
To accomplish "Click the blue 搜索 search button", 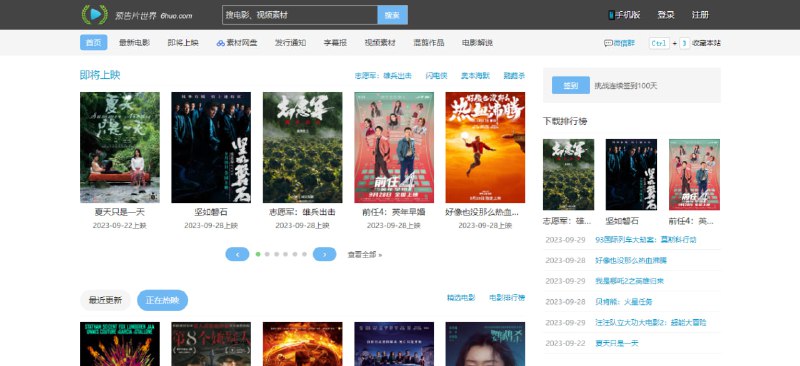I will coord(392,15).
